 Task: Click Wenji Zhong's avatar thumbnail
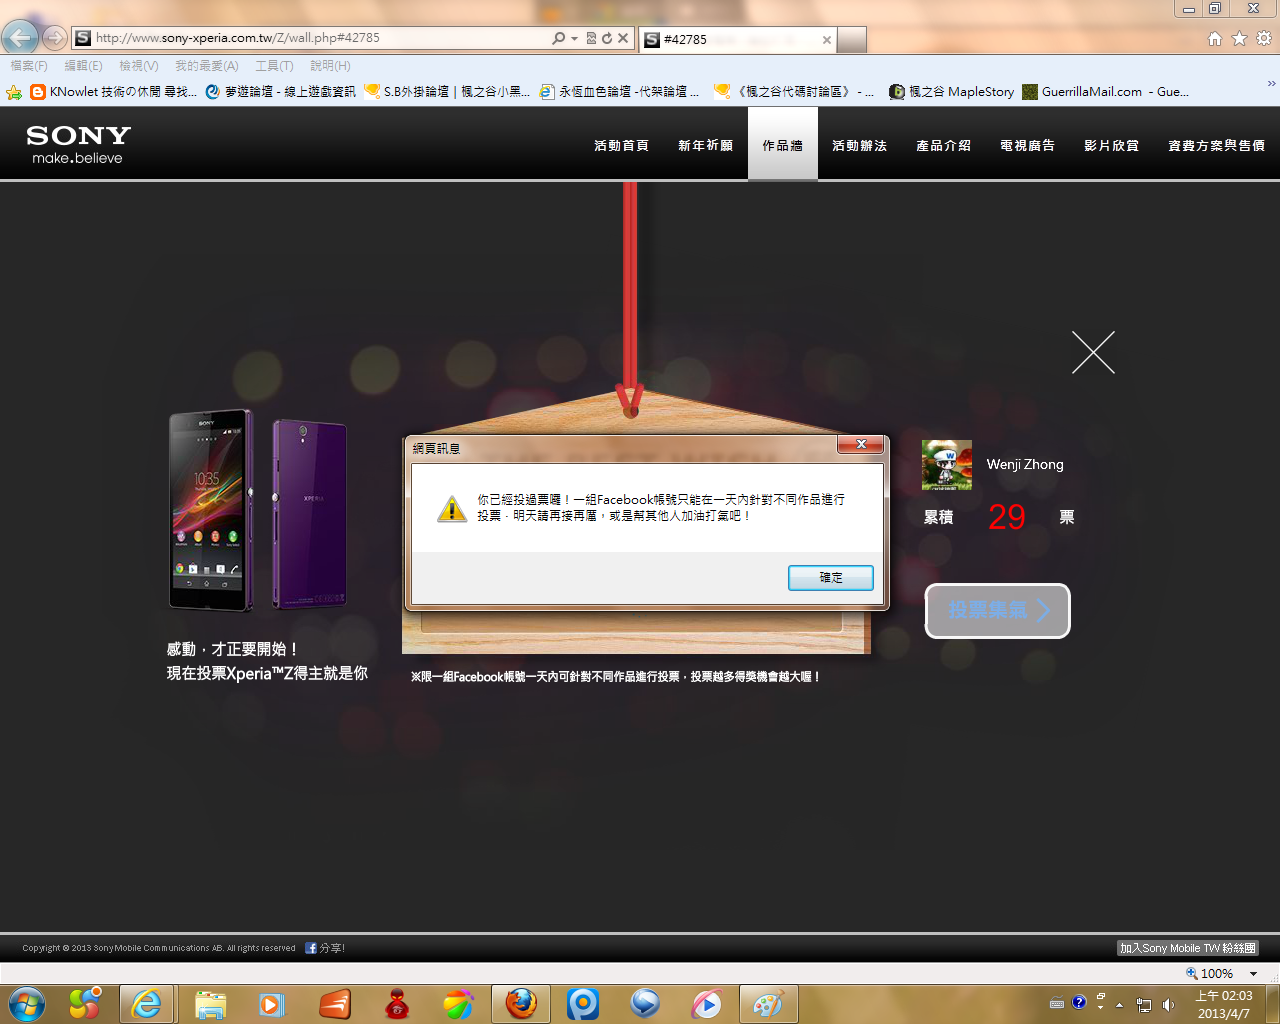[946, 465]
